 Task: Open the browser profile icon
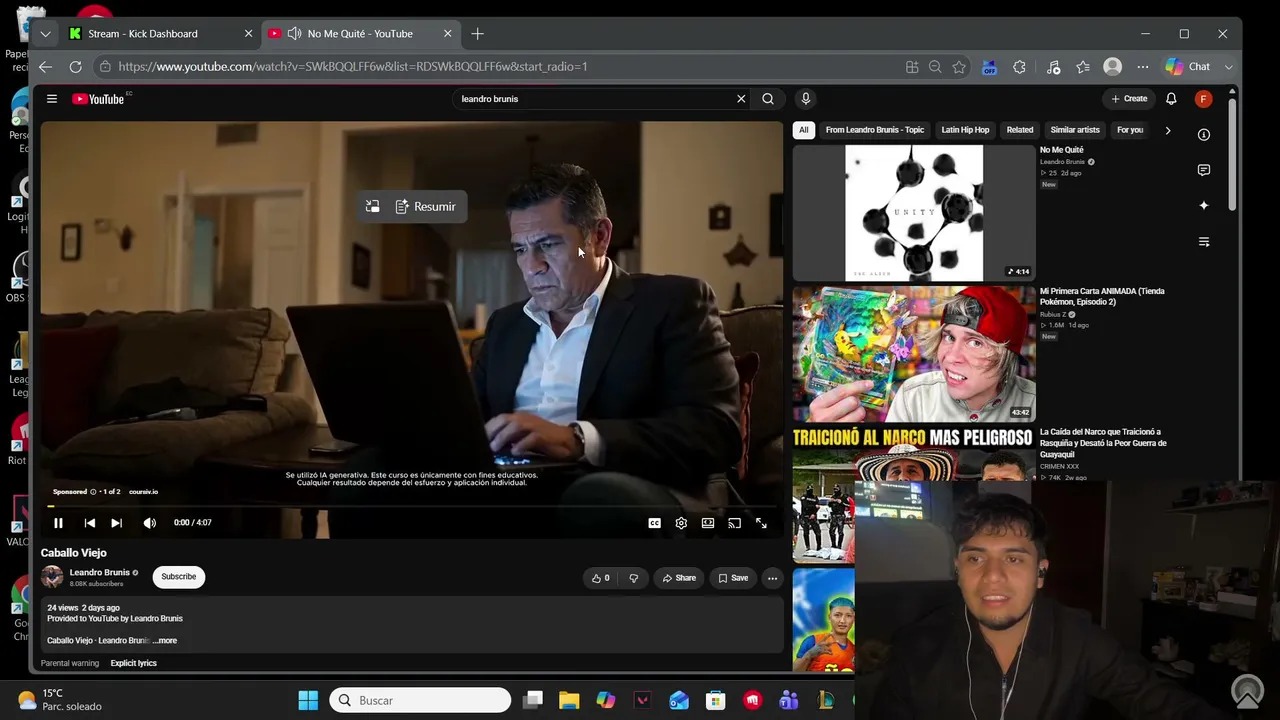1112,67
